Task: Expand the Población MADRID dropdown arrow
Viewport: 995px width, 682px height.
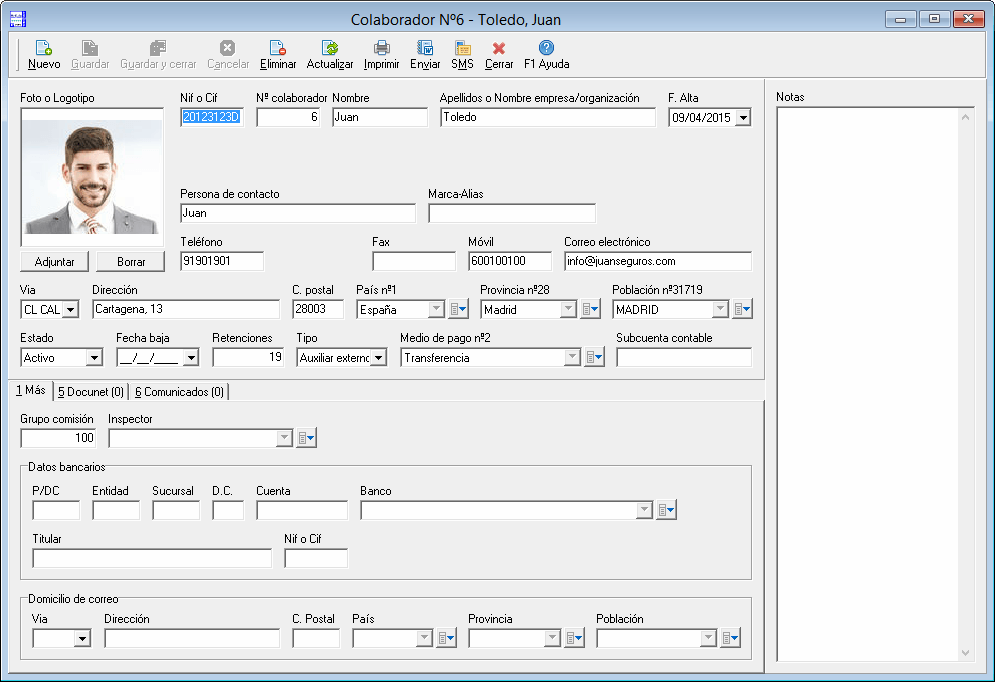Action: click(x=720, y=310)
